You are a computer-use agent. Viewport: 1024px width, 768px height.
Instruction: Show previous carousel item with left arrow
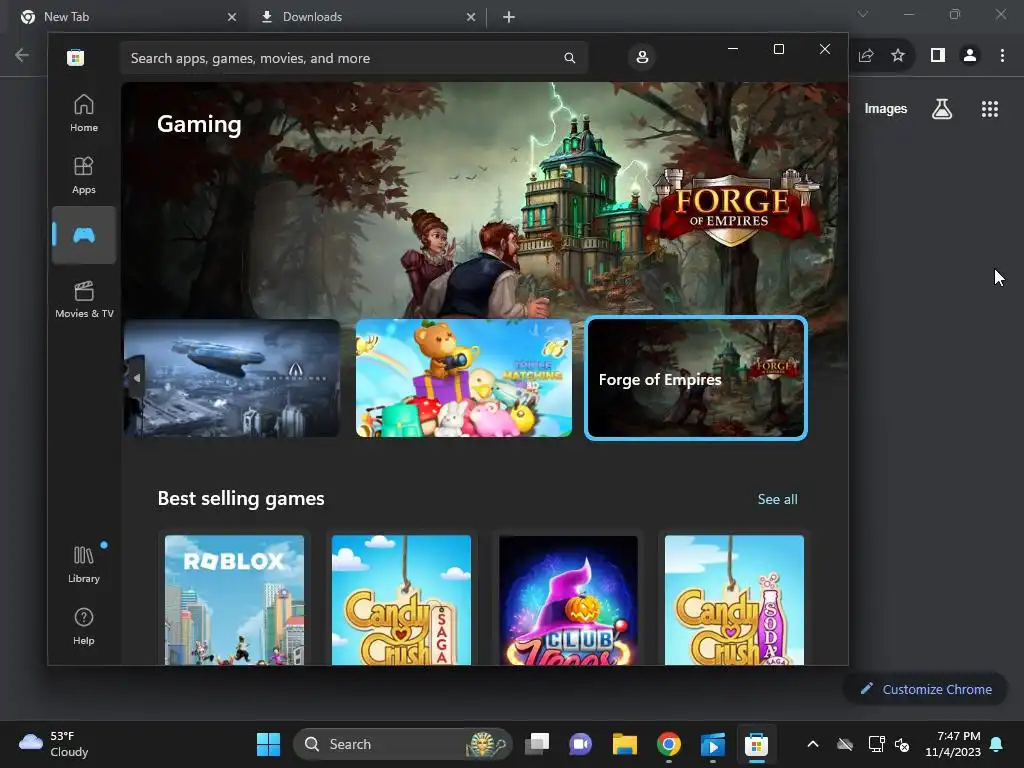pos(136,378)
